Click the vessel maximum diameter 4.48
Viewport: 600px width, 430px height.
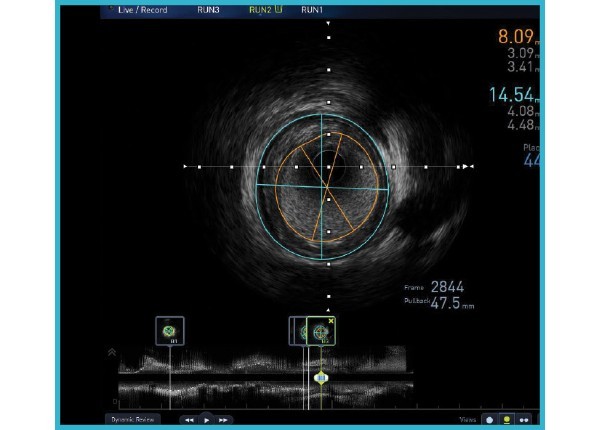(x=520, y=125)
